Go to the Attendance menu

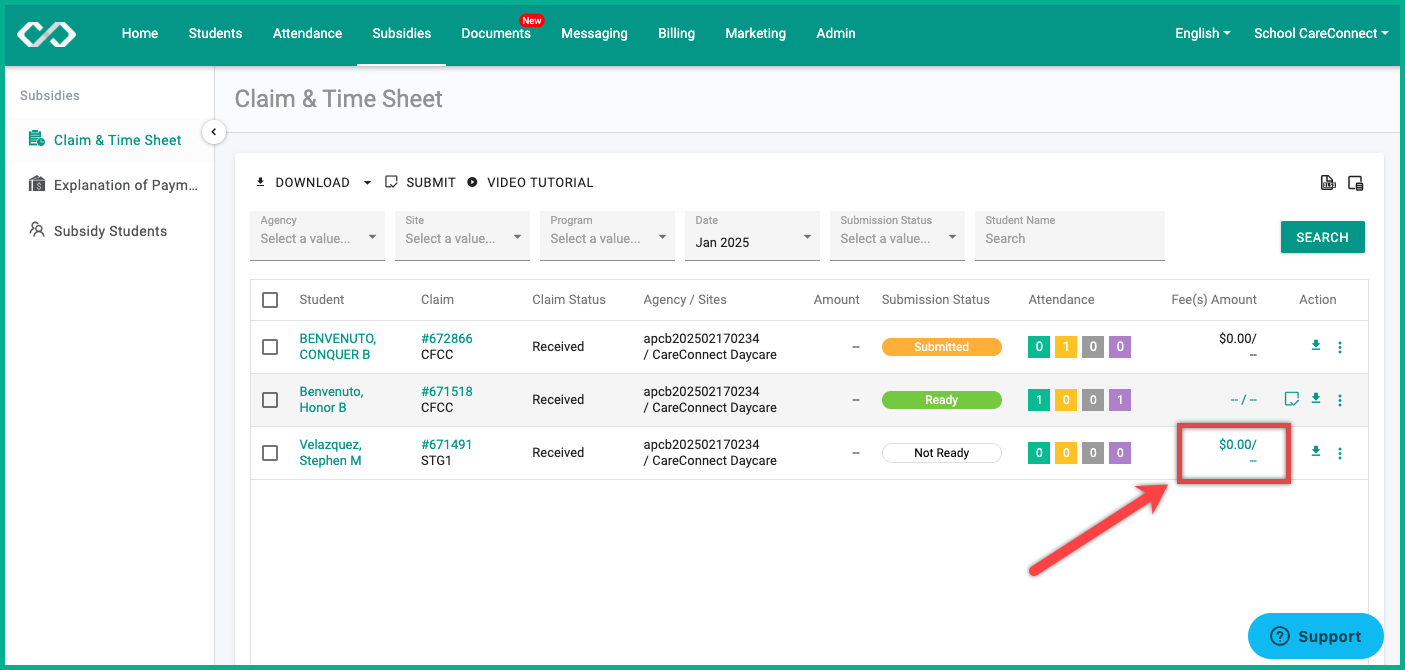[x=307, y=33]
